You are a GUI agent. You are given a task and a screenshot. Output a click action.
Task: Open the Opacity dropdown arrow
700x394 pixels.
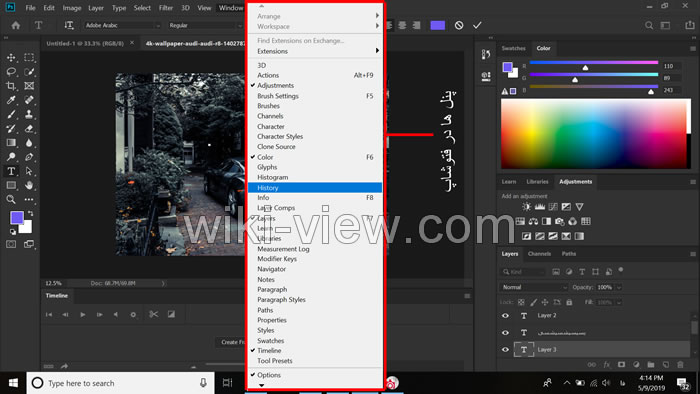[x=619, y=287]
